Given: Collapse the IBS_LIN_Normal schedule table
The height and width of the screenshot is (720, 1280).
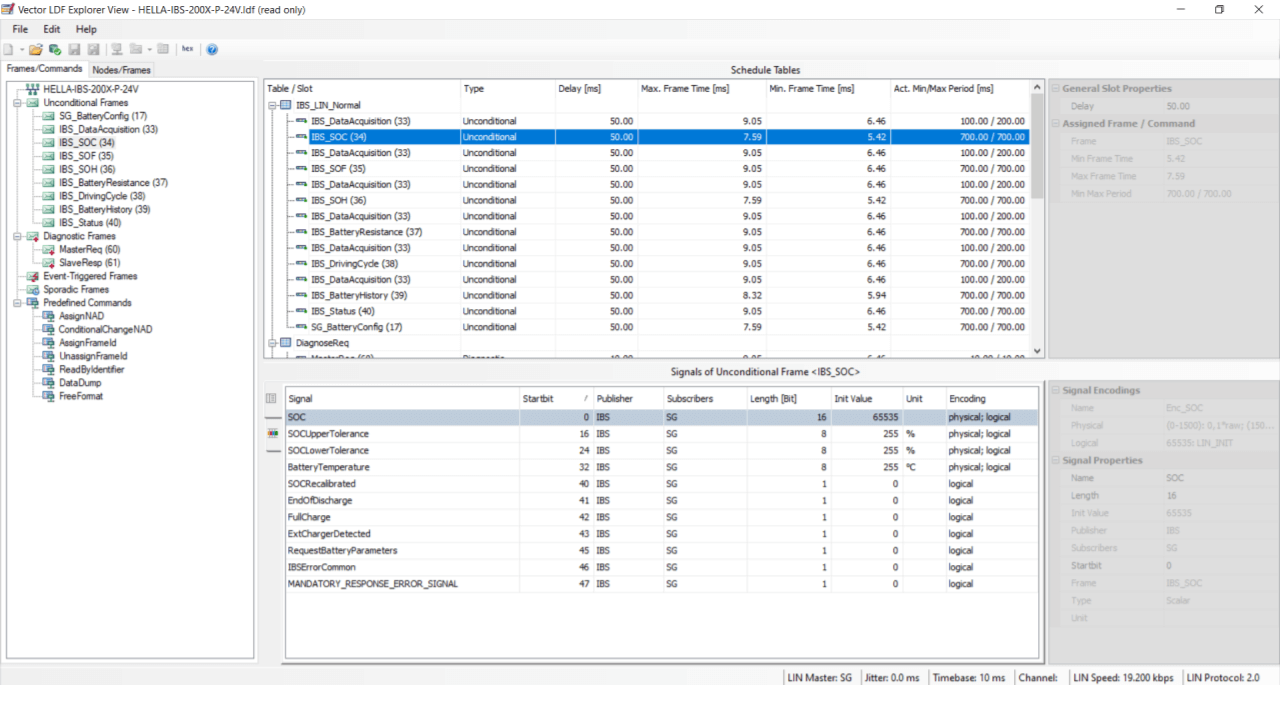Looking at the screenshot, I should coord(272,105).
